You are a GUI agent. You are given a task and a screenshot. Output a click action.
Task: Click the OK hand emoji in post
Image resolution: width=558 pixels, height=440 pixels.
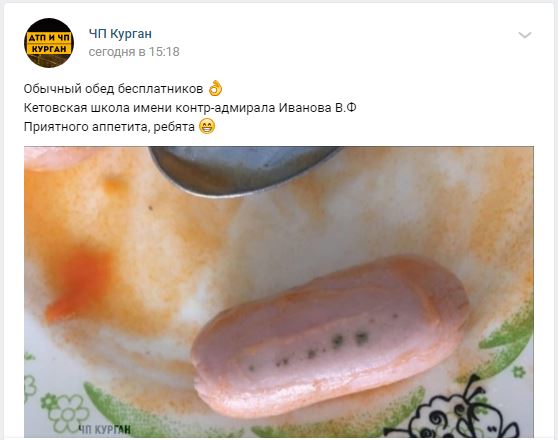coord(215,88)
